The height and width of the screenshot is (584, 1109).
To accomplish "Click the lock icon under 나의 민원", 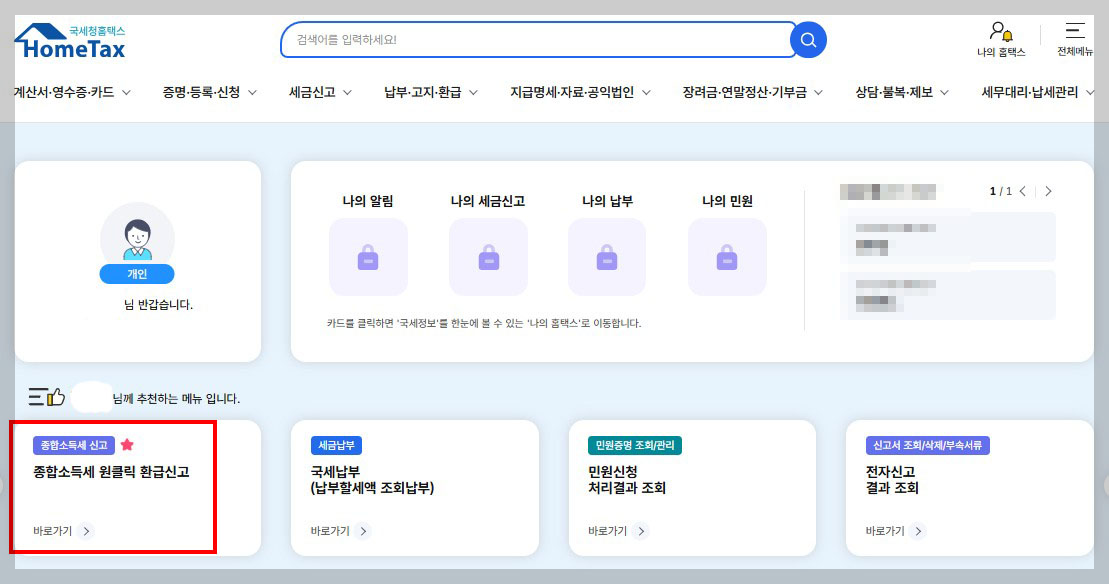I will point(727,257).
